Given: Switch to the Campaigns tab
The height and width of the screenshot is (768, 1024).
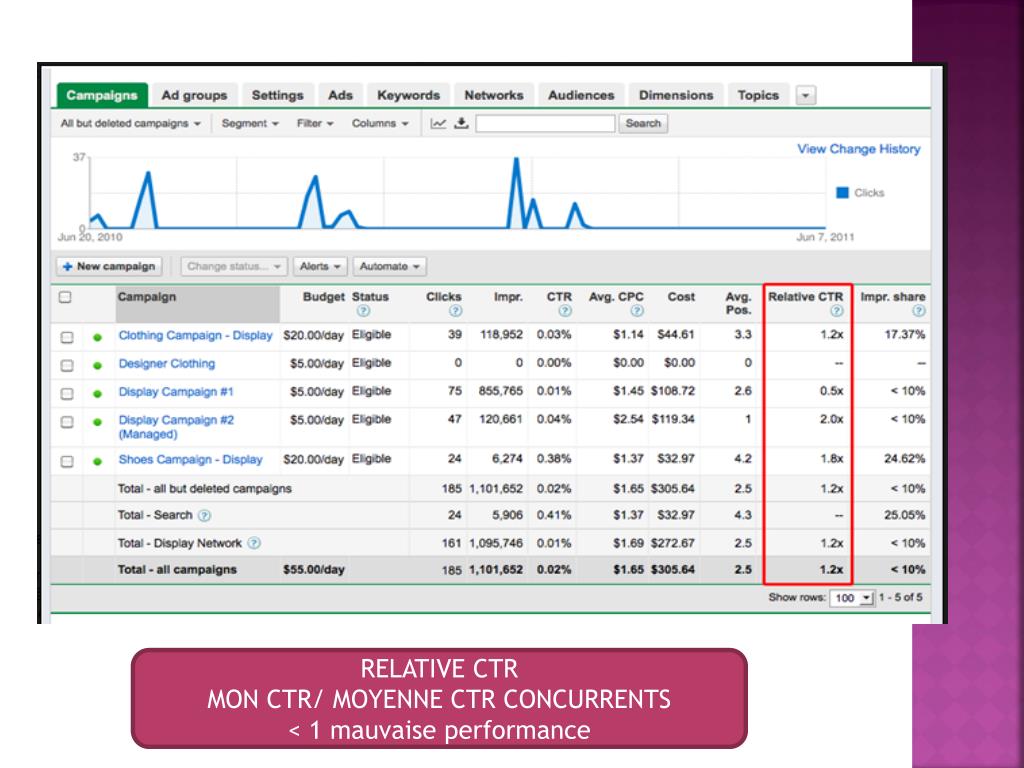Looking at the screenshot, I should tap(102, 95).
